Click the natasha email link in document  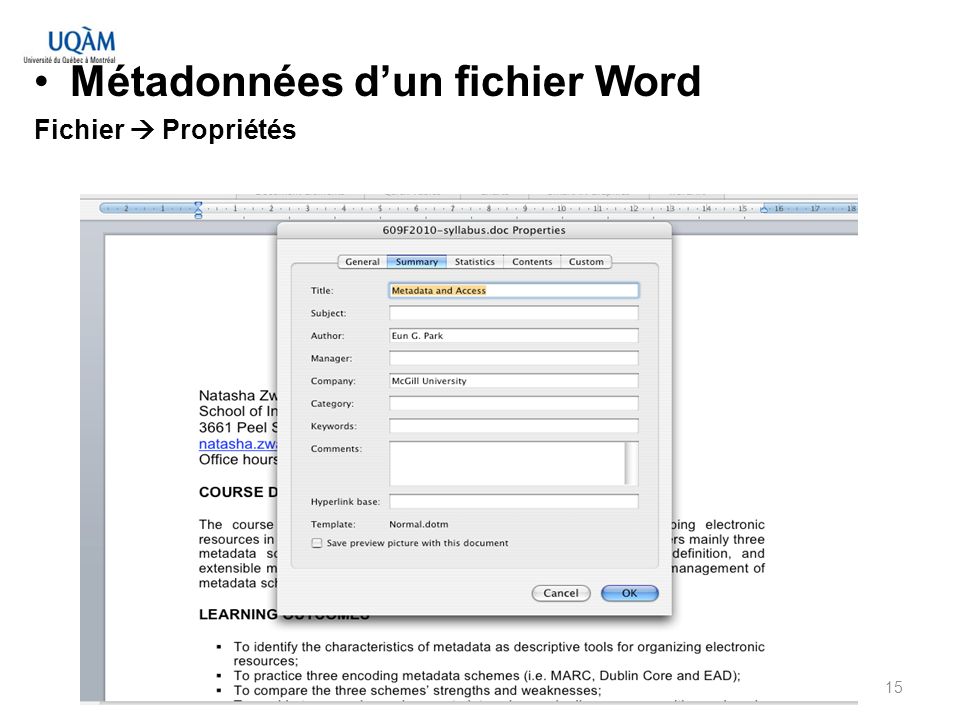238,444
